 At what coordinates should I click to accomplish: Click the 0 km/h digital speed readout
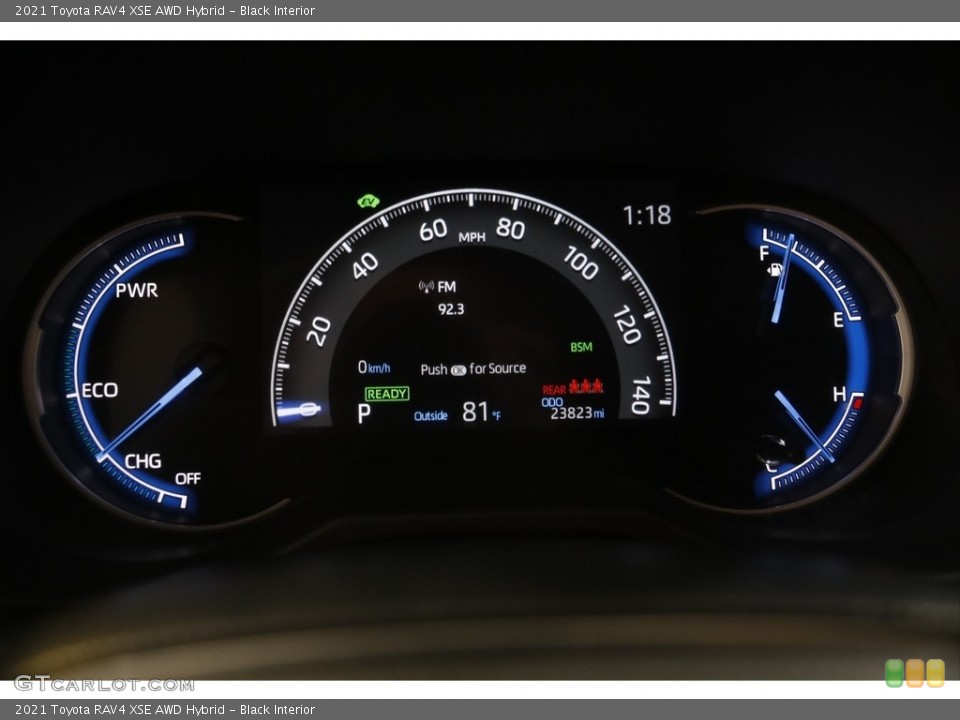click(373, 367)
